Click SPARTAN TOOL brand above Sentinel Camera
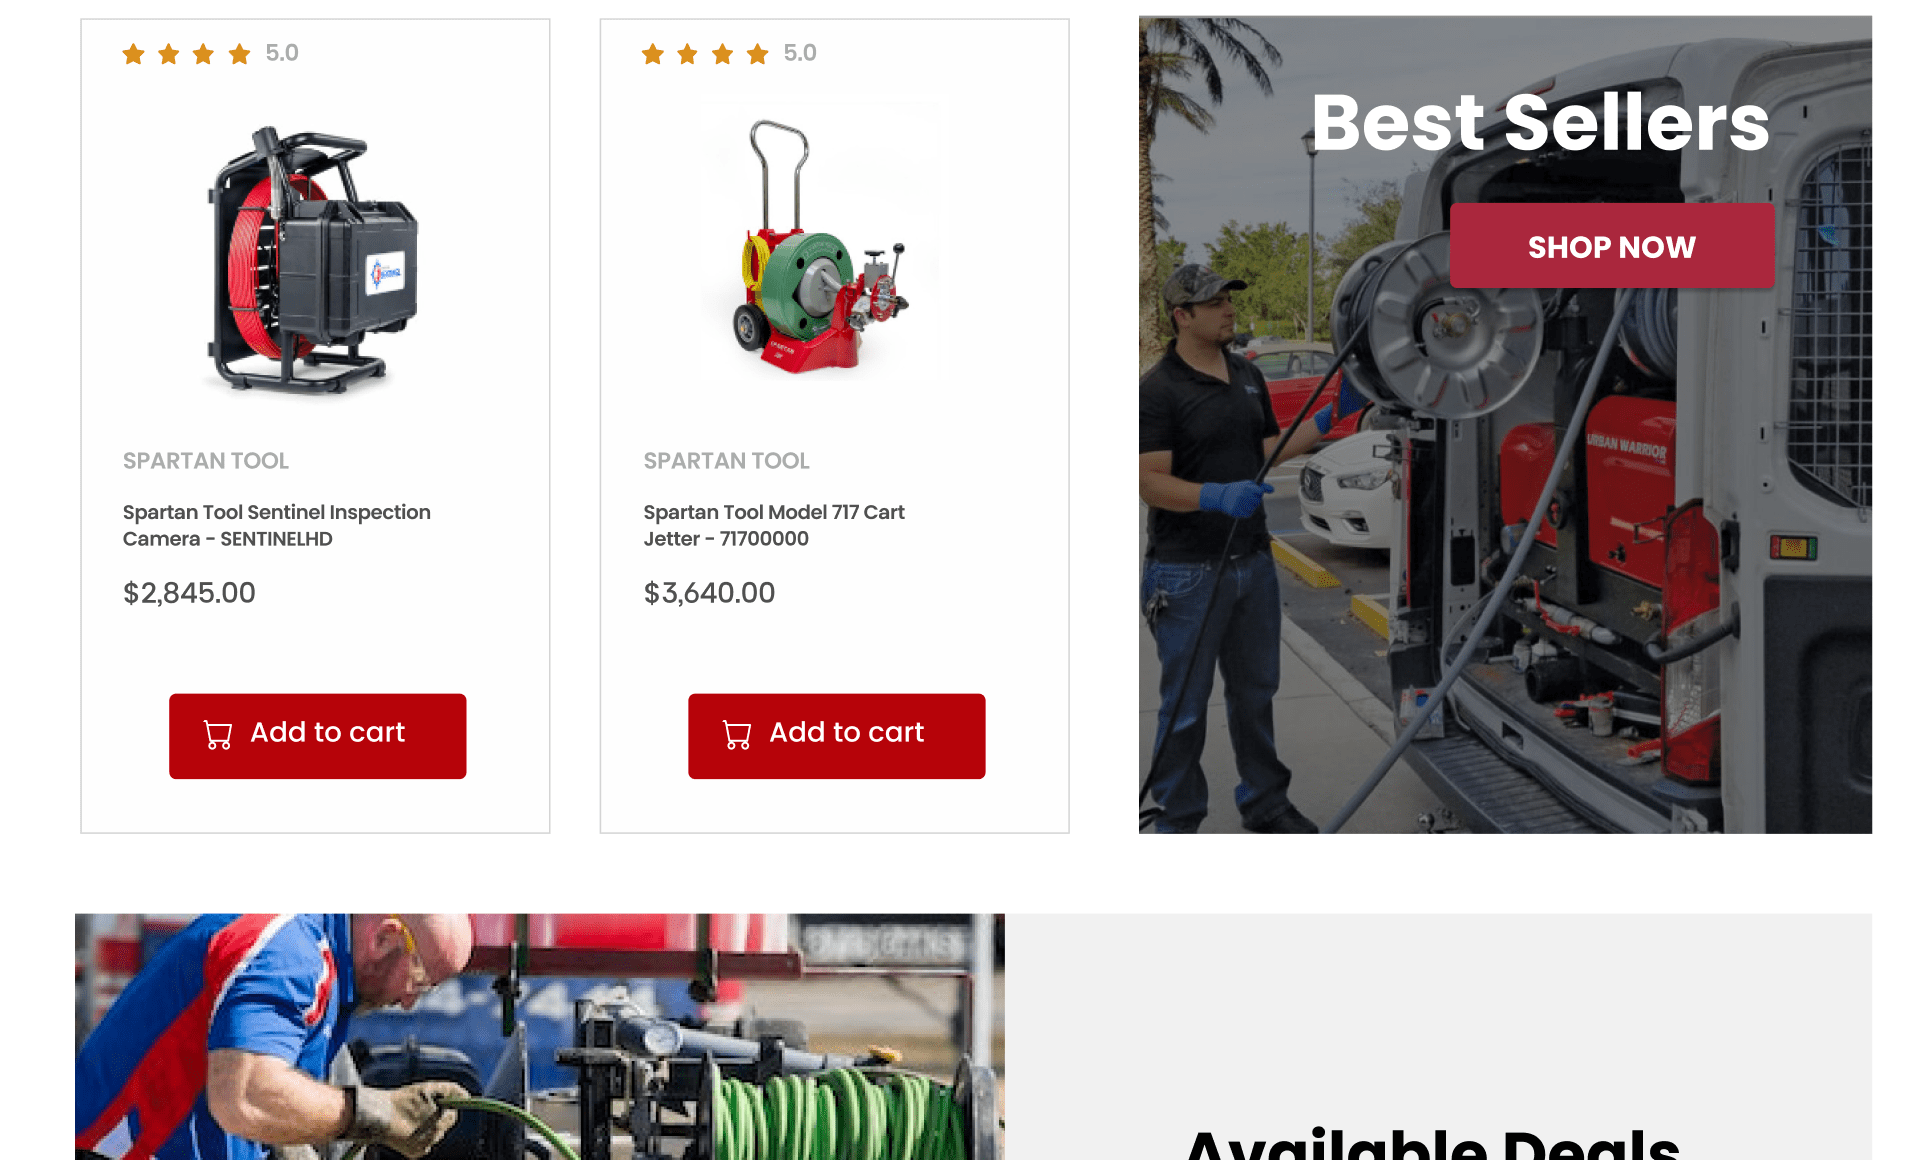This screenshot has height=1160, width=1907. click(206, 461)
